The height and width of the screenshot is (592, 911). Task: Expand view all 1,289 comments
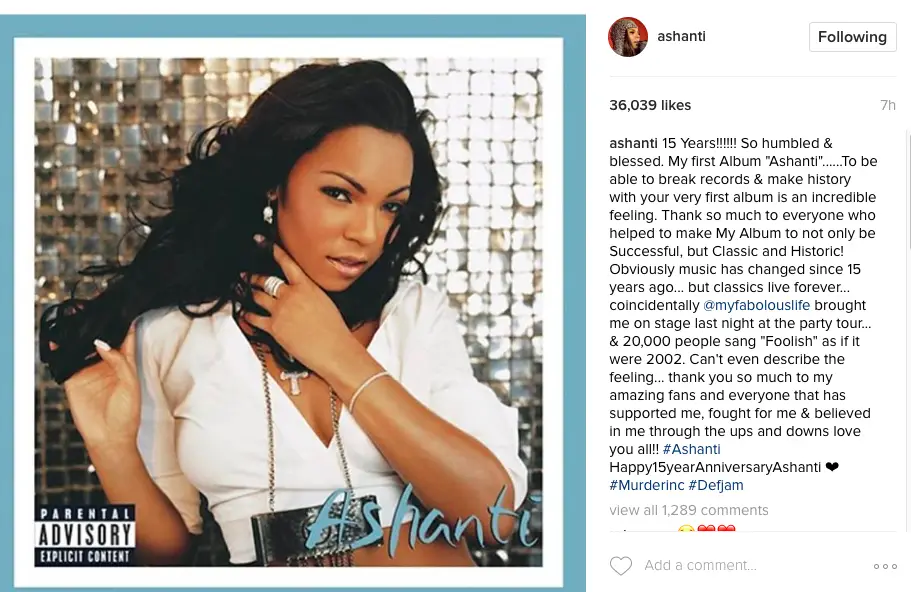point(688,510)
